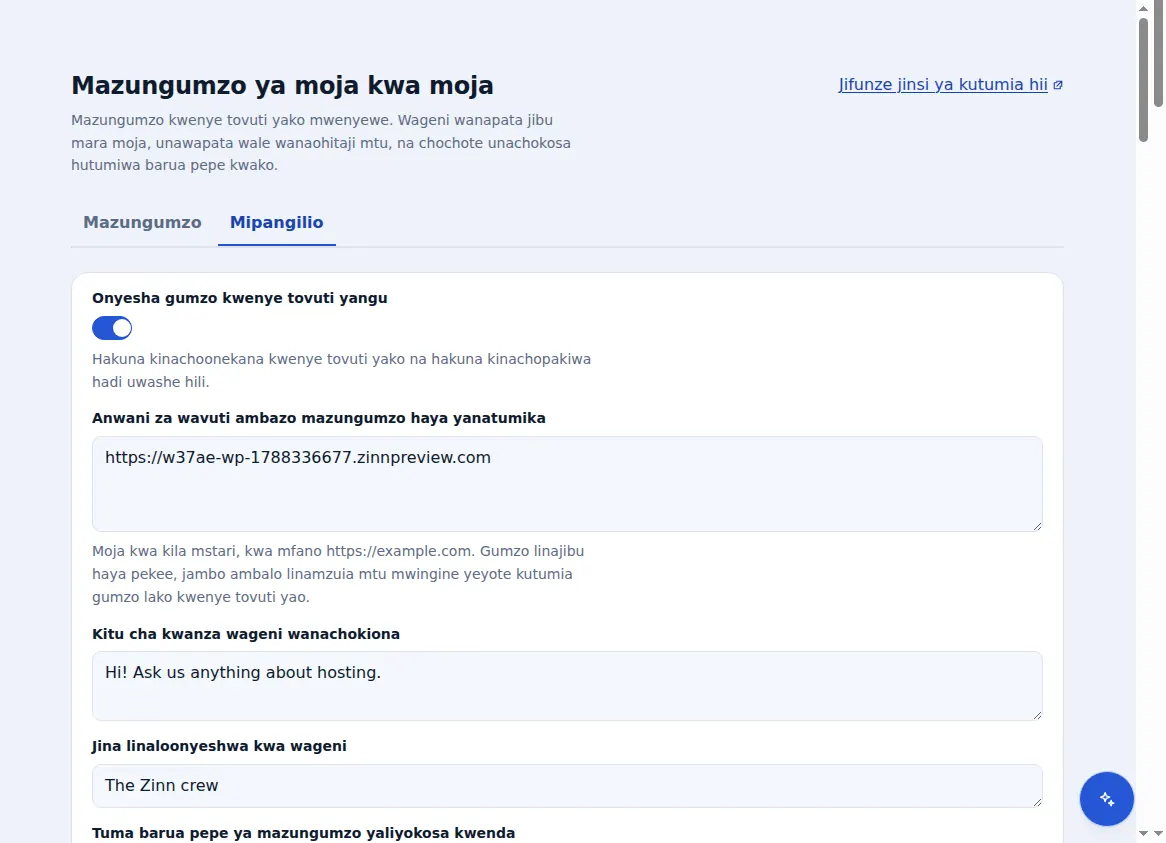Click the scrollbar up arrow
Viewport: 1166px width, 843px height.
point(1144,8)
